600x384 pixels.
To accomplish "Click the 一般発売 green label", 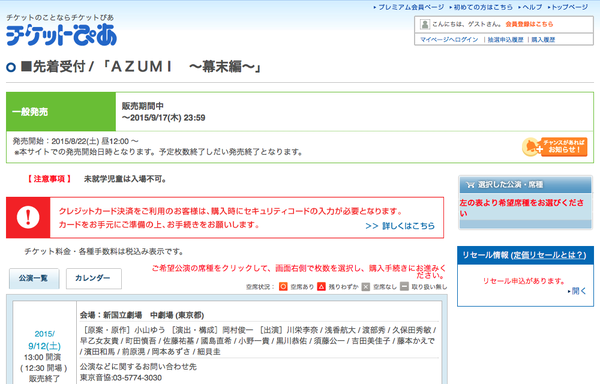I will pos(61,112).
